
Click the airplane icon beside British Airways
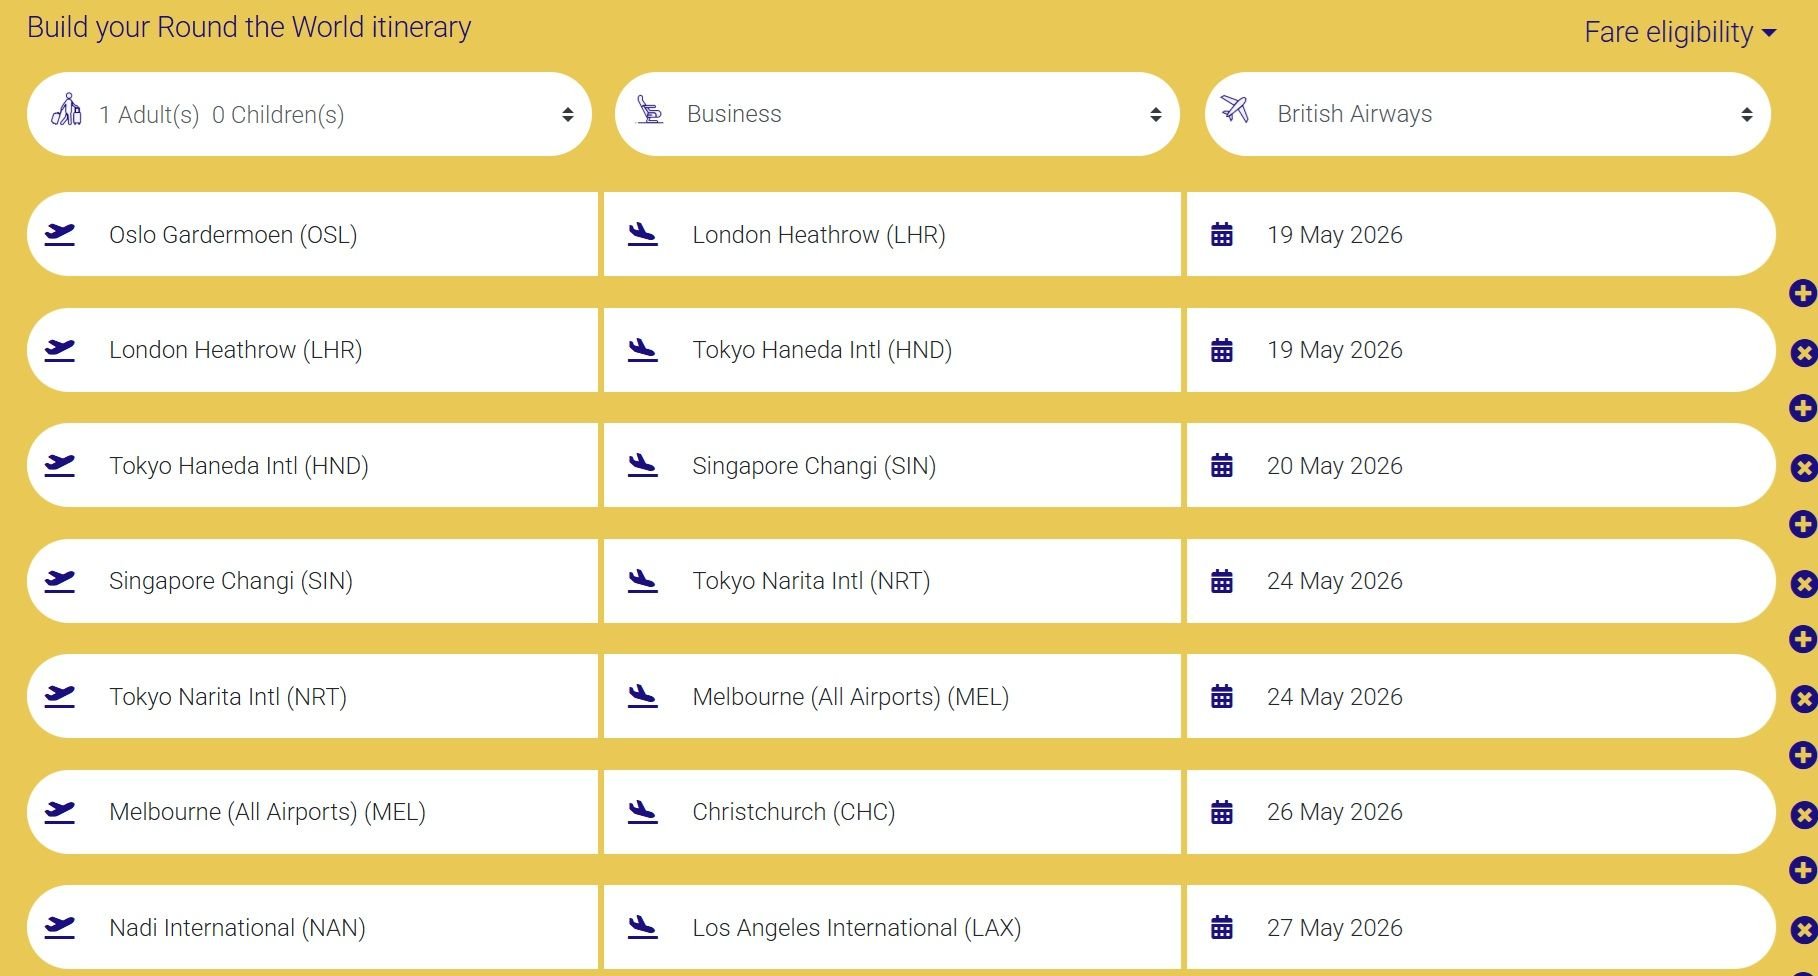pos(1237,113)
